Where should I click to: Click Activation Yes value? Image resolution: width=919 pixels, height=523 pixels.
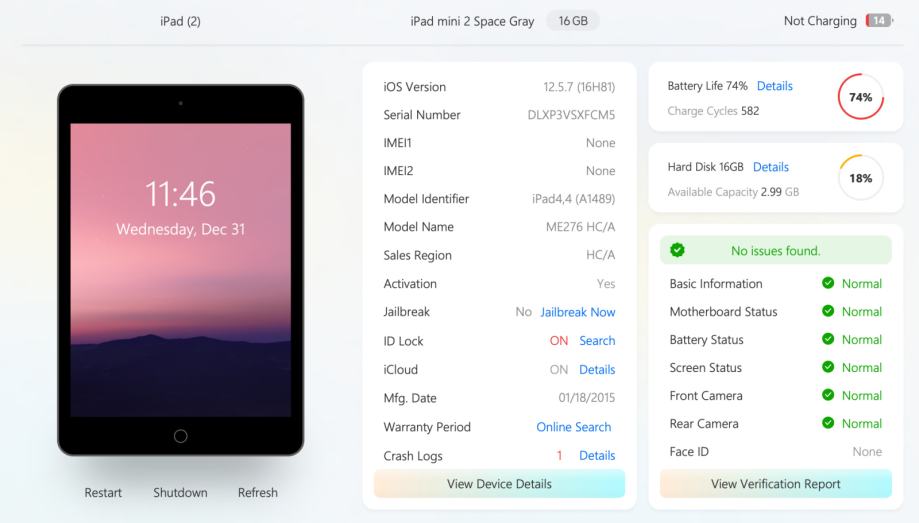[606, 284]
